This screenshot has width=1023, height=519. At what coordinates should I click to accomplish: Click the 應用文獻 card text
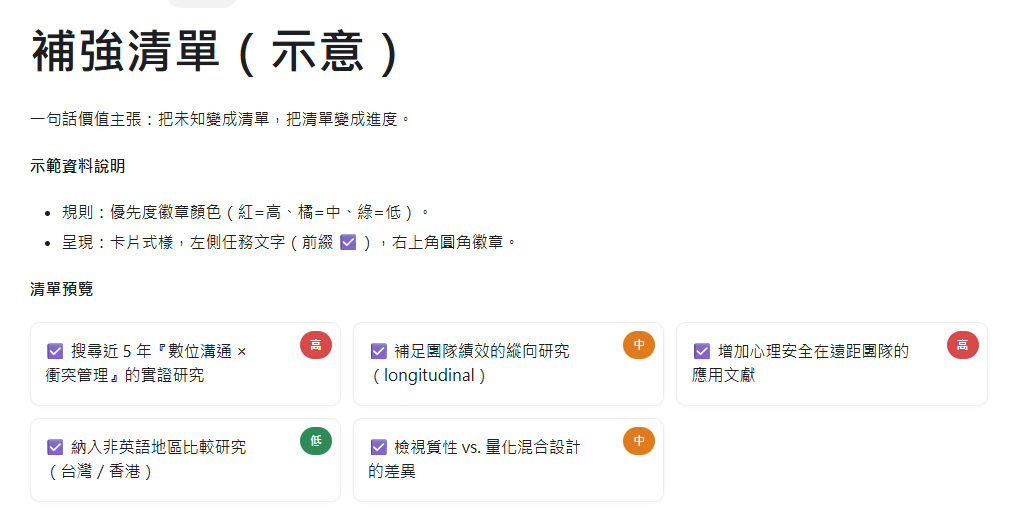click(724, 376)
